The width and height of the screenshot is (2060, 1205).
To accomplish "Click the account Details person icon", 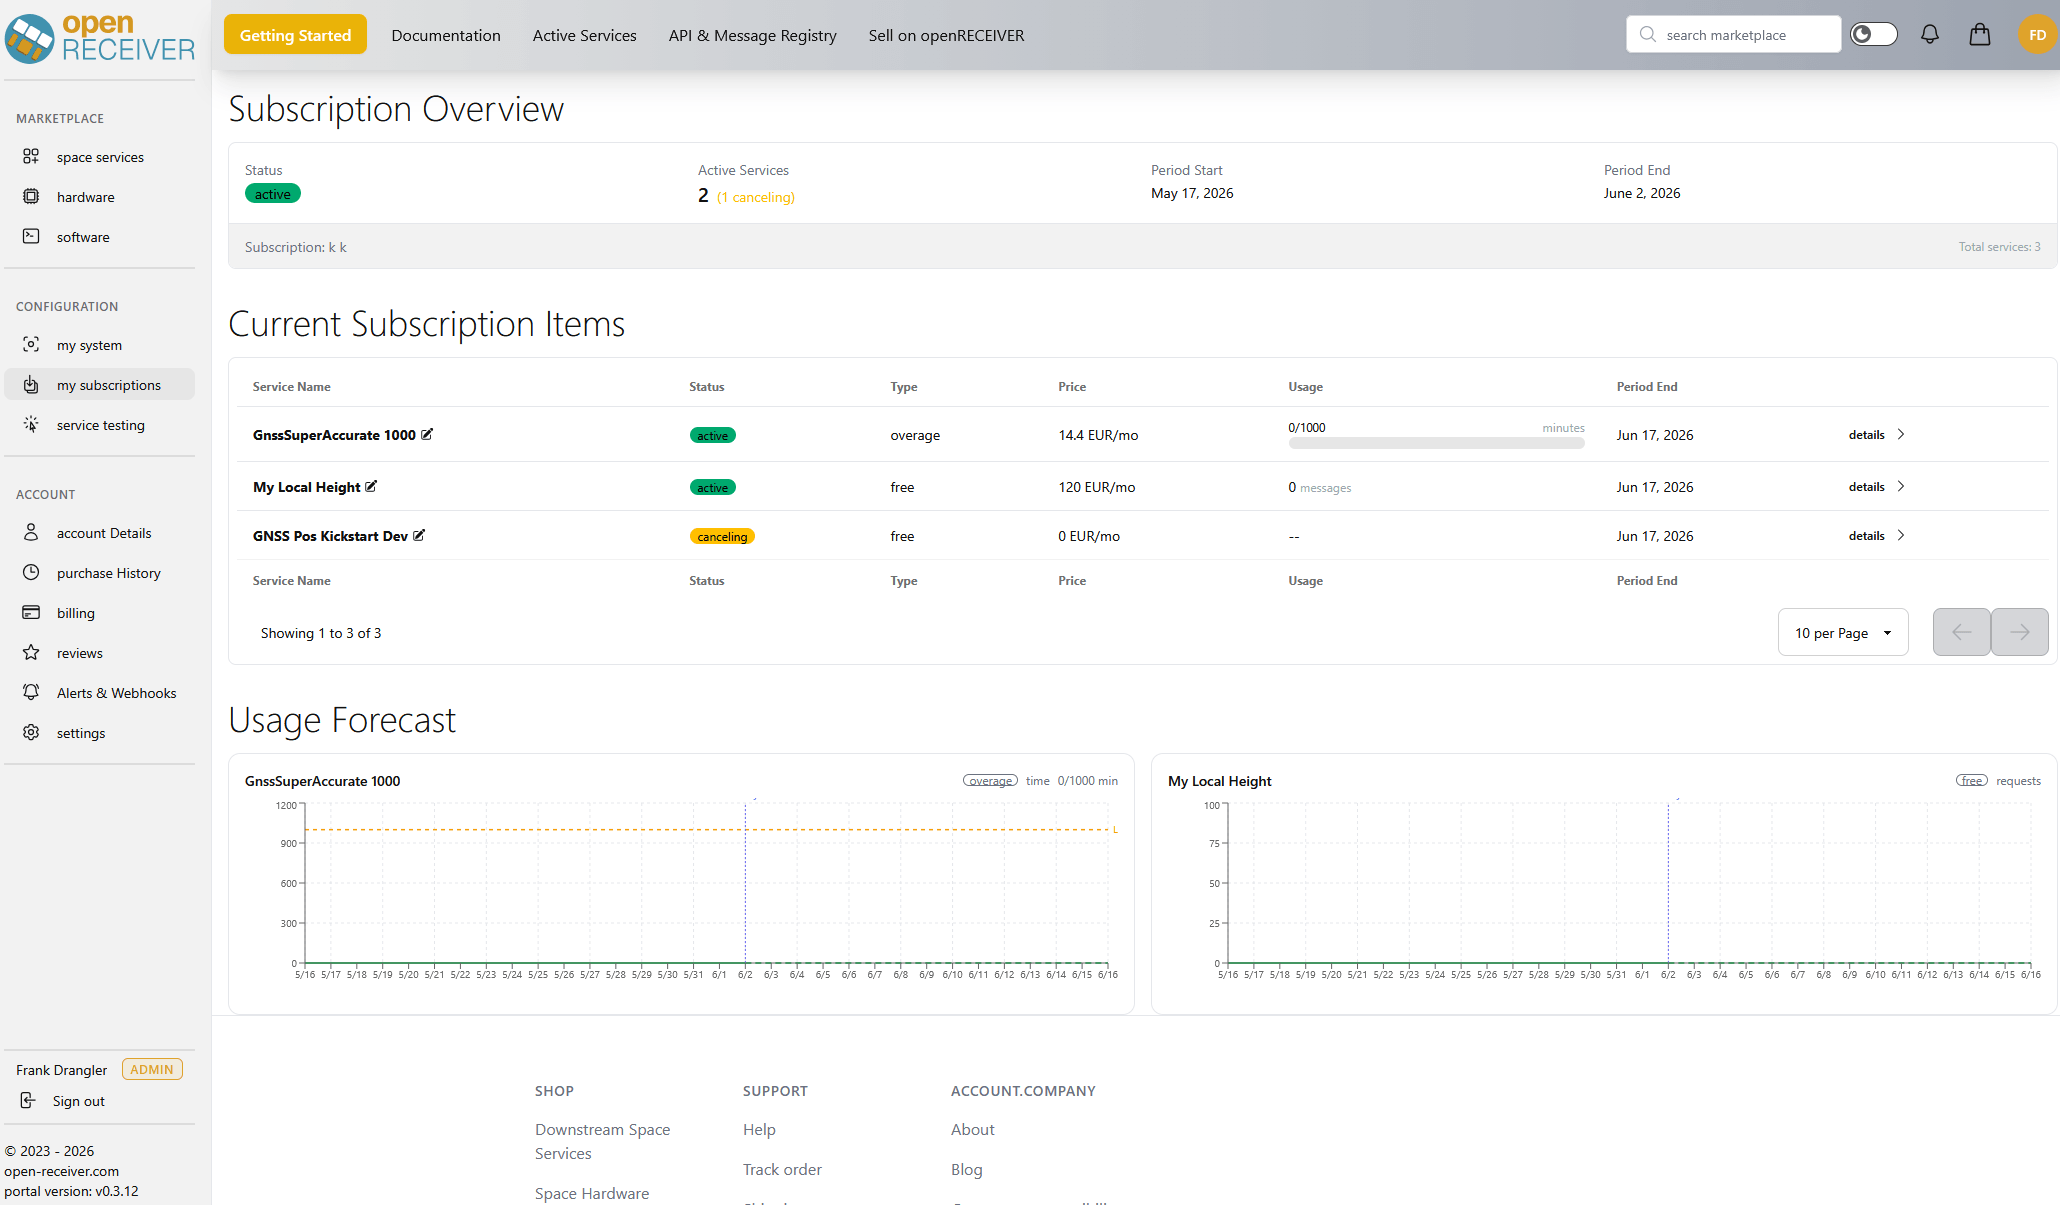I will pos(31,533).
